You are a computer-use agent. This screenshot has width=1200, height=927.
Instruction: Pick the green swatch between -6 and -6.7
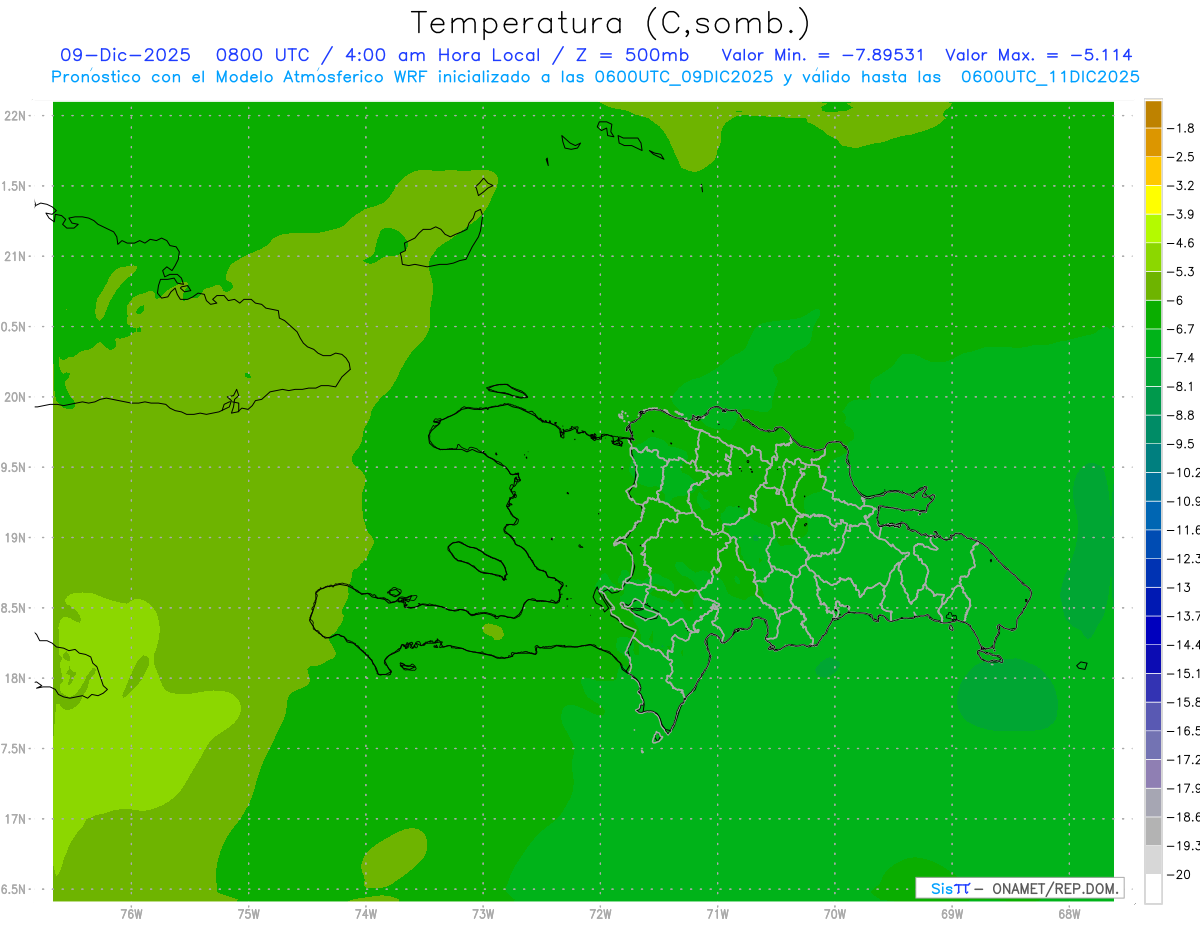(1153, 314)
